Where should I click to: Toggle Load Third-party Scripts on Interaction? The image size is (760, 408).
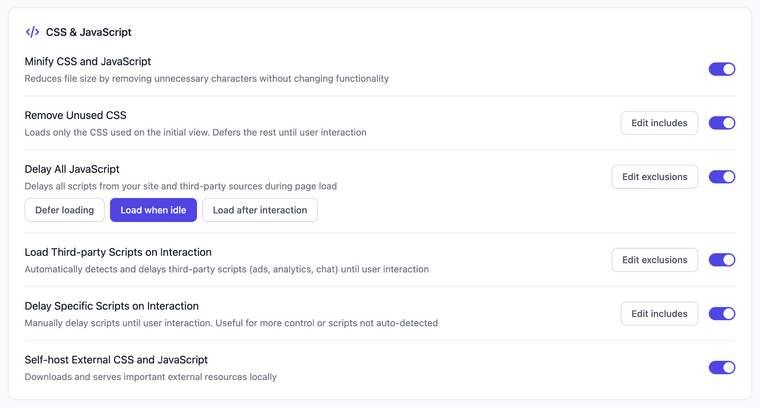722,260
